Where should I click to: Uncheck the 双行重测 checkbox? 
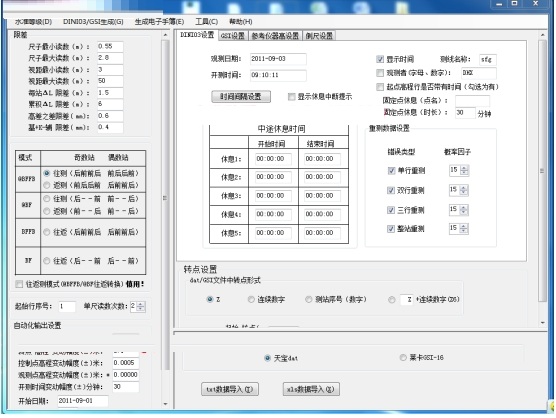pos(391,190)
